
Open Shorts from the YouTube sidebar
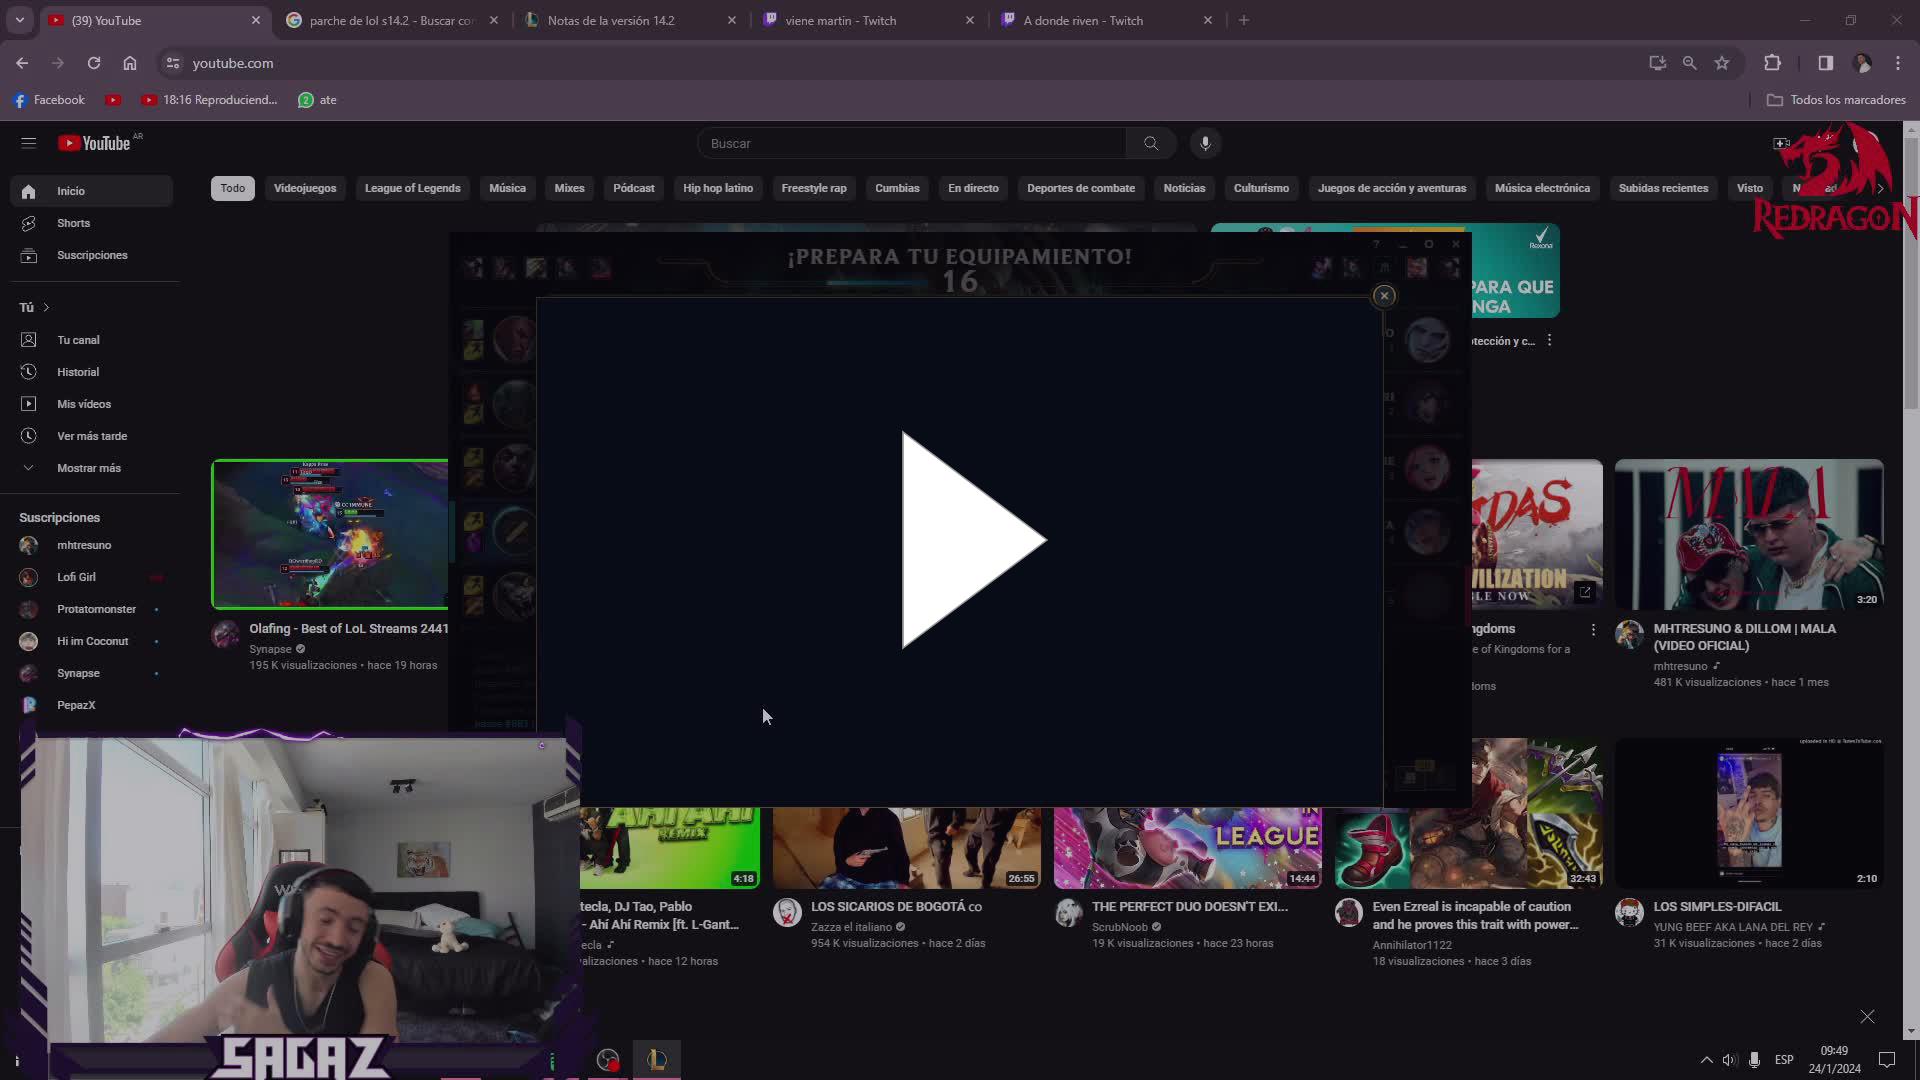[73, 223]
